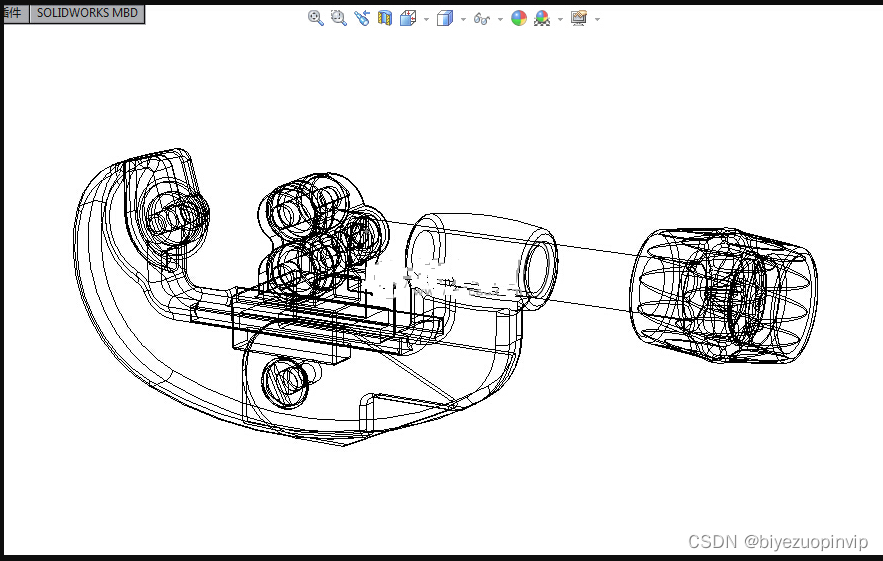
Task: Open the Section View tool
Action: (385, 18)
